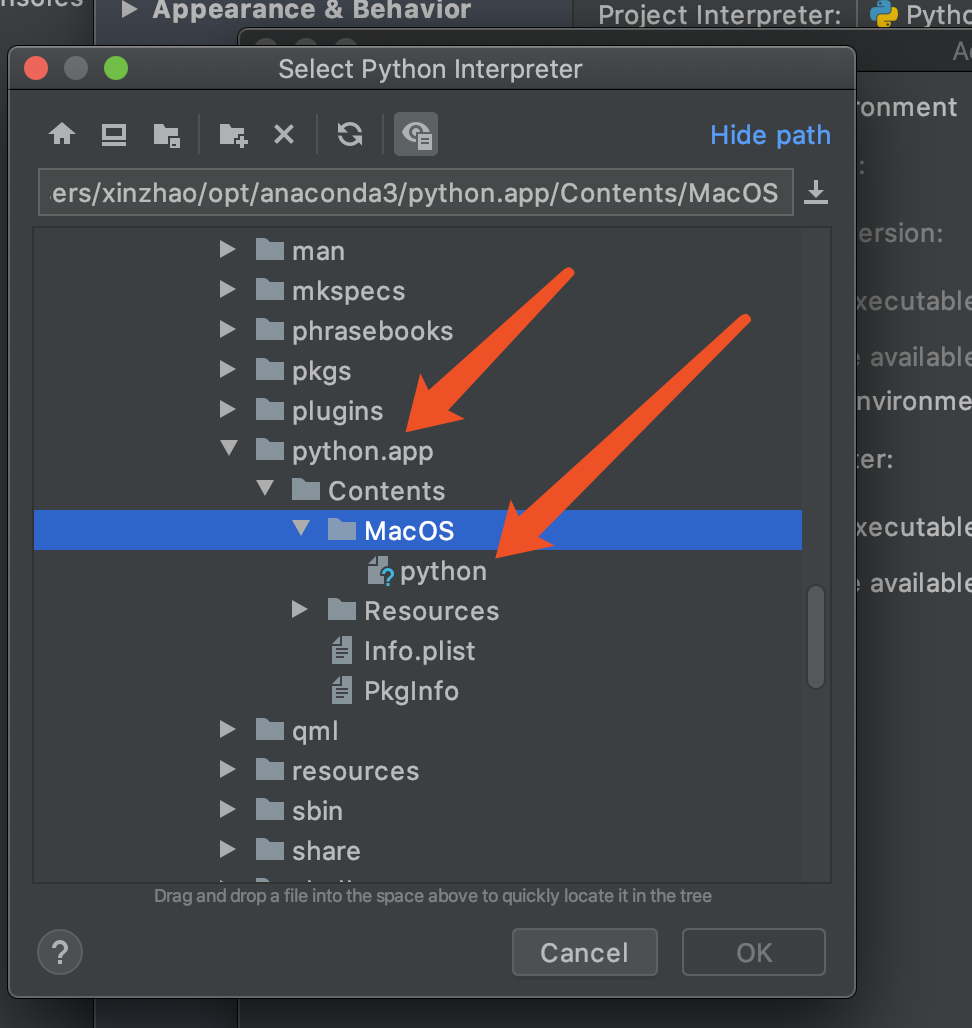Select the phrasebooks folder name
The image size is (972, 1028).
click(x=373, y=331)
